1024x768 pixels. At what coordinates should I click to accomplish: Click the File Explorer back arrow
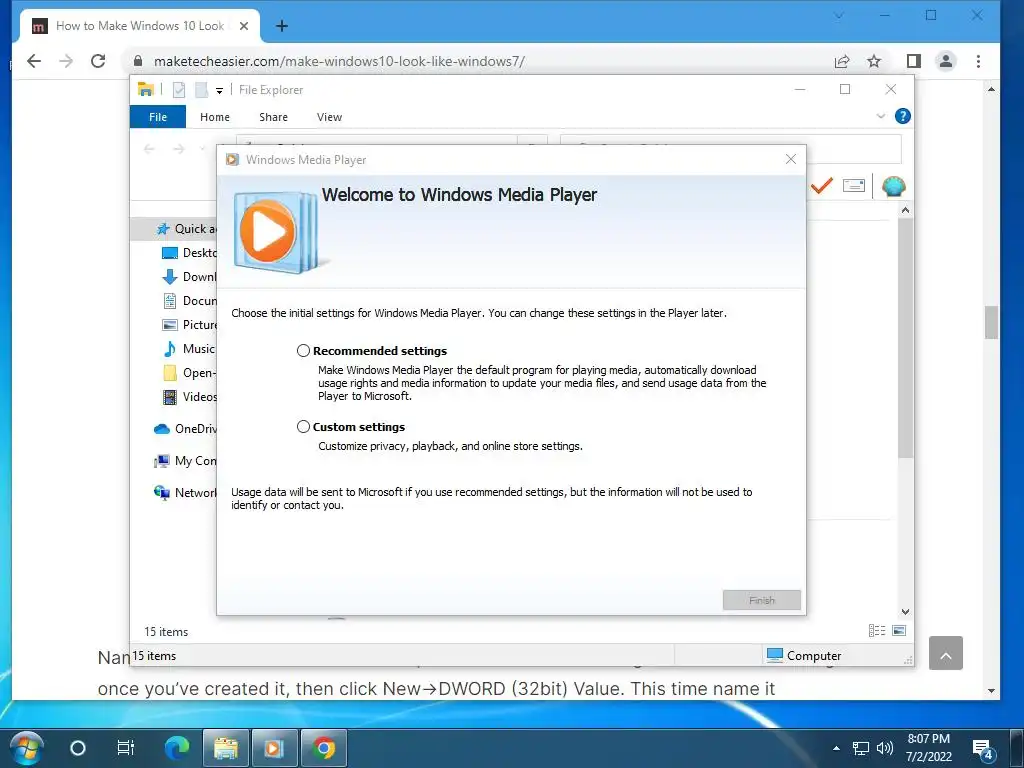[x=149, y=149]
